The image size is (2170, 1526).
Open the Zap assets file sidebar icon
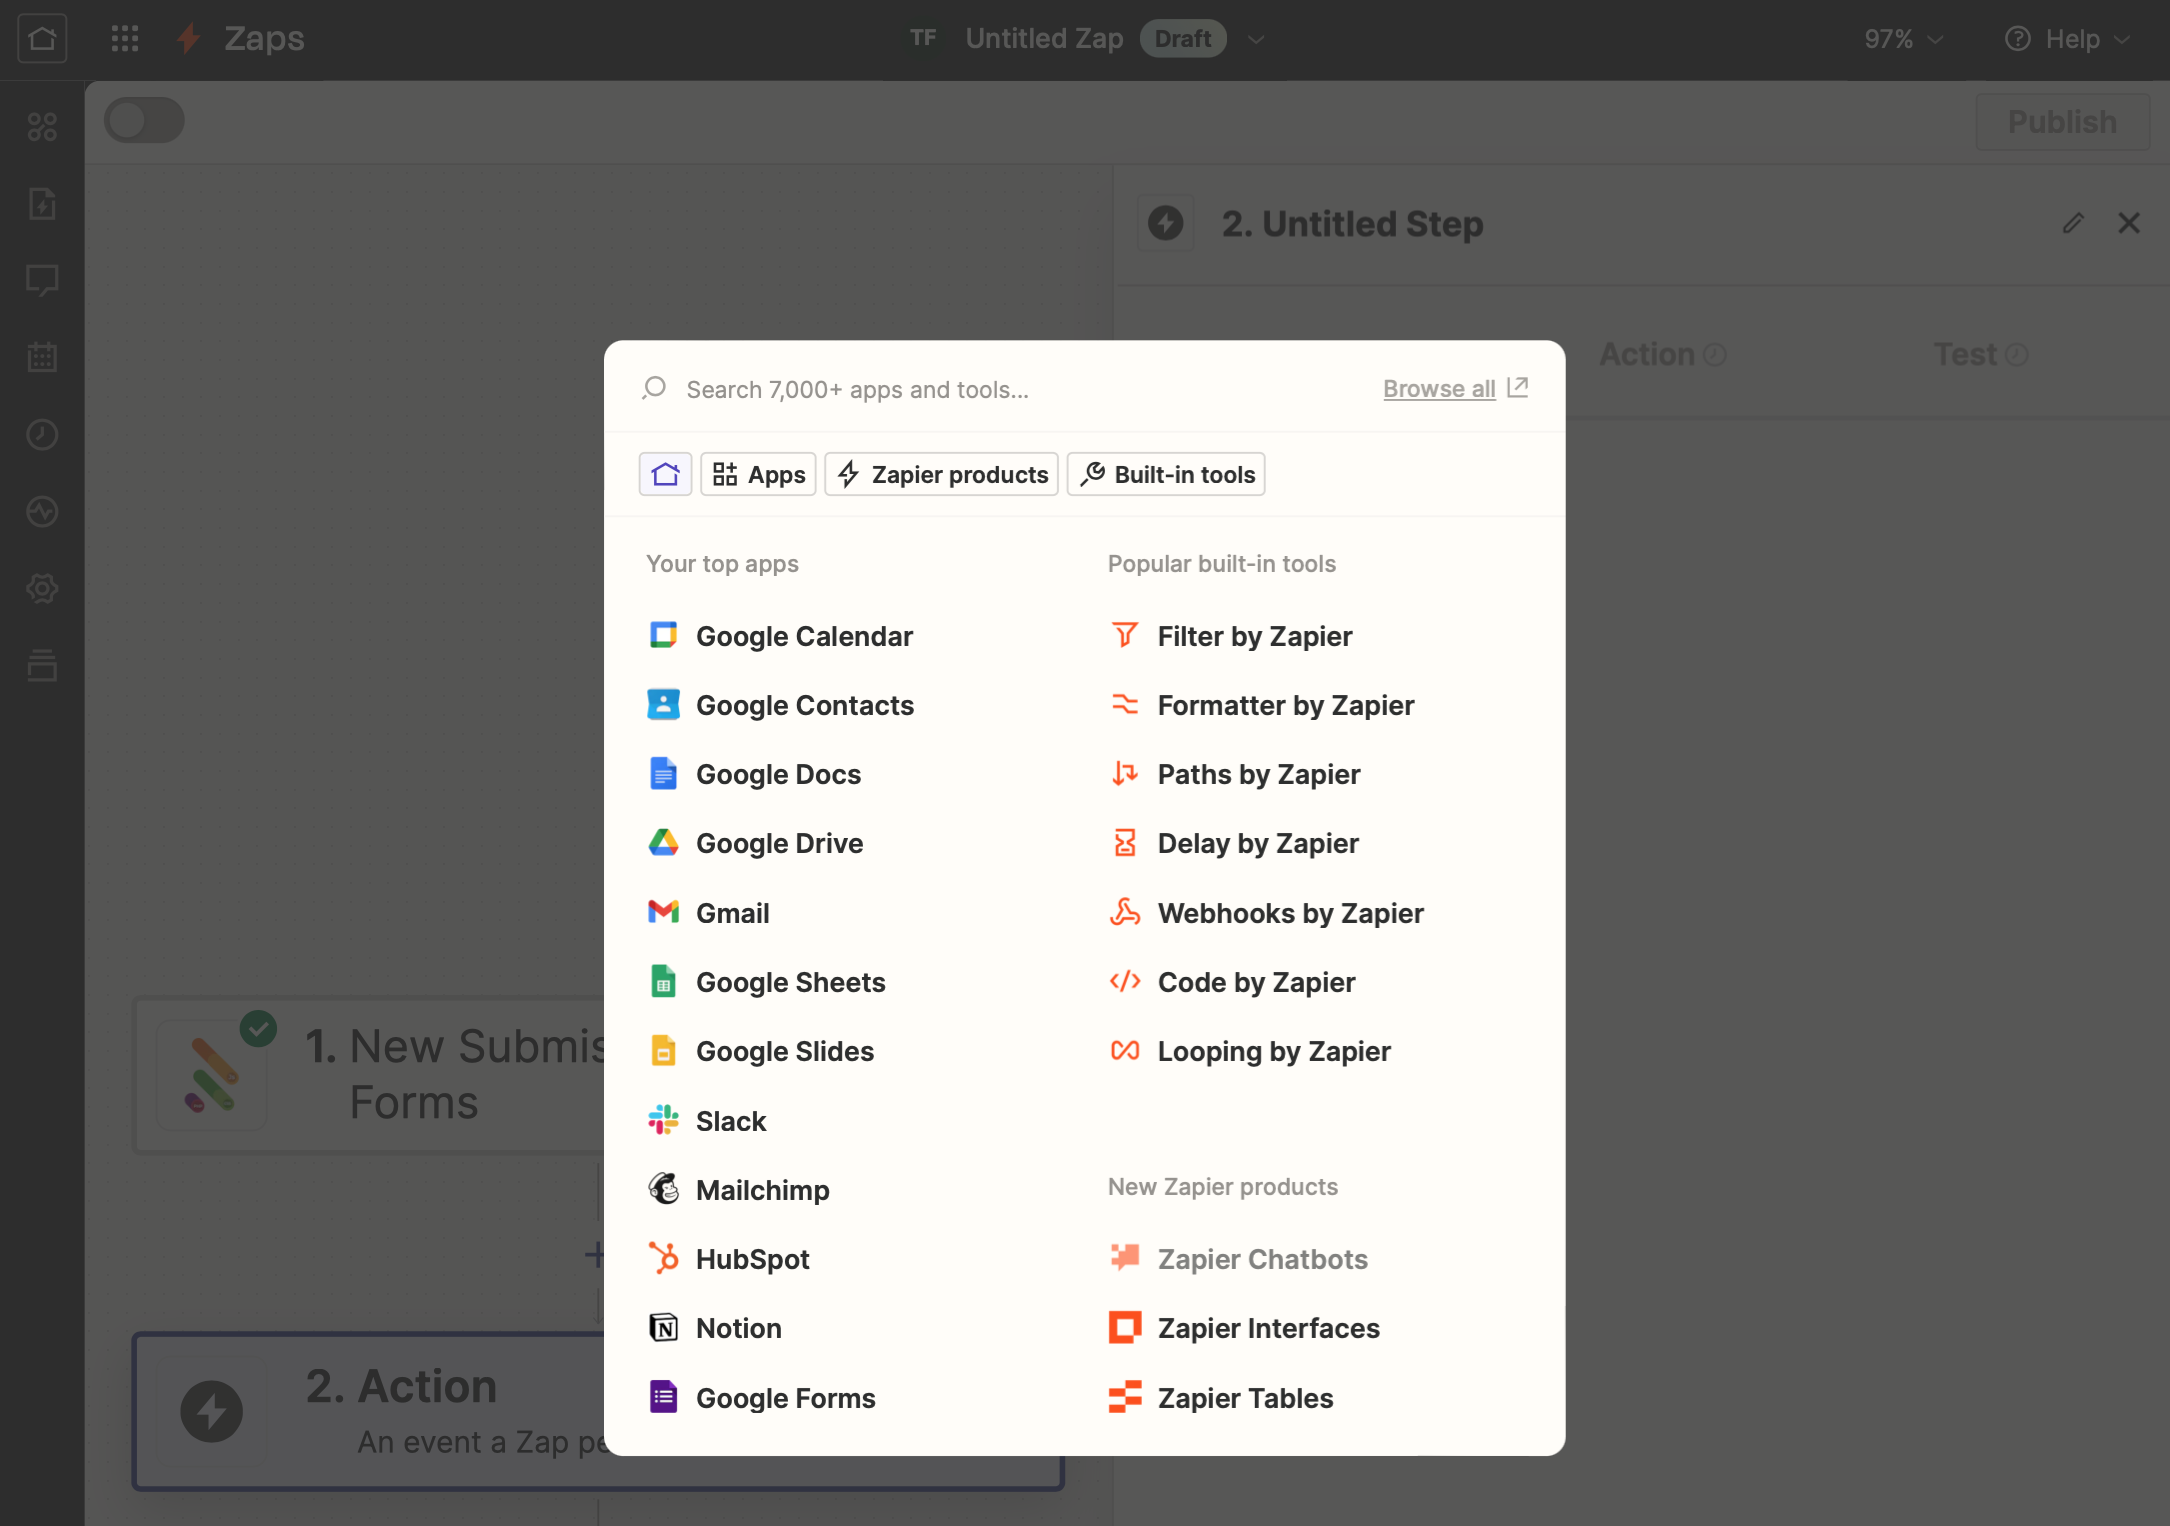pos(42,204)
